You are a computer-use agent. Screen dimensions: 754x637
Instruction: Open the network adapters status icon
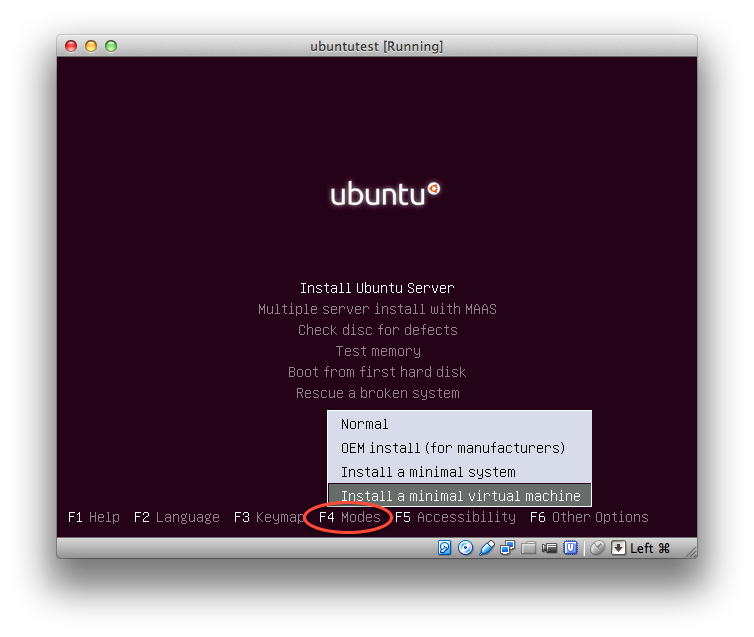tap(508, 548)
